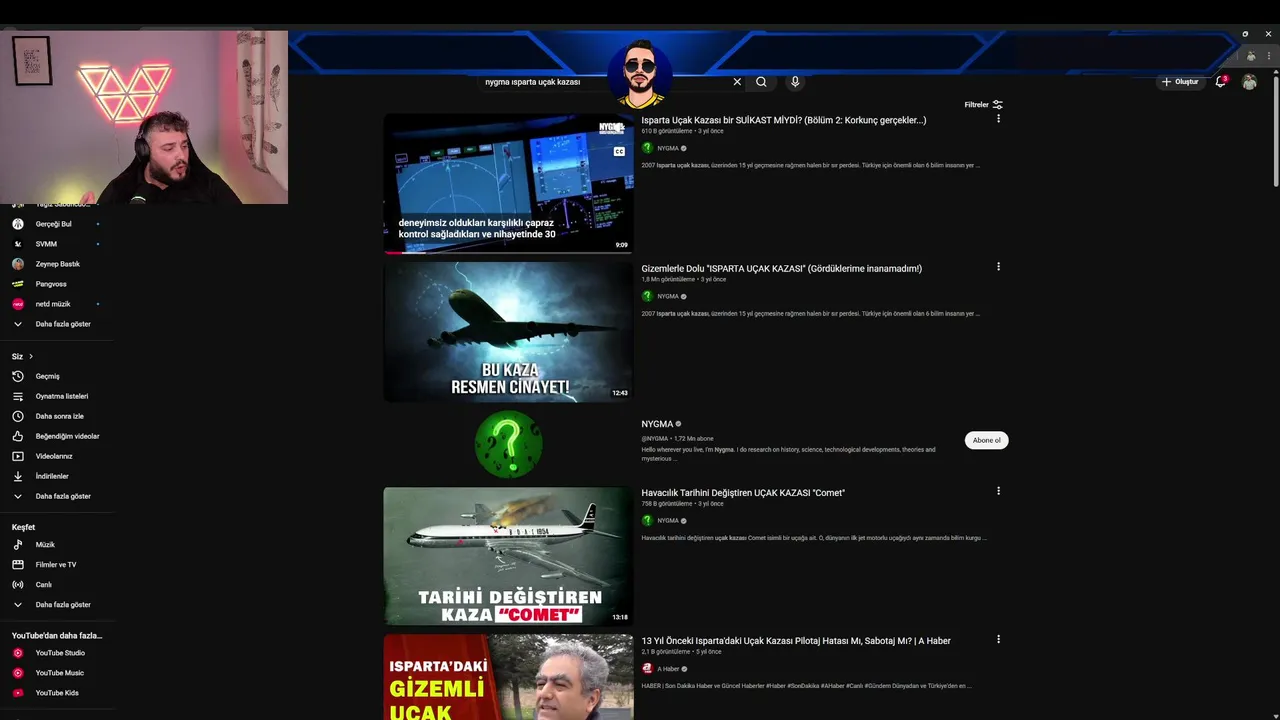Play ISPARTA'DAKİ GİZEMLİ UÇAK thumbnail
The image size is (1280, 720).
point(508,677)
